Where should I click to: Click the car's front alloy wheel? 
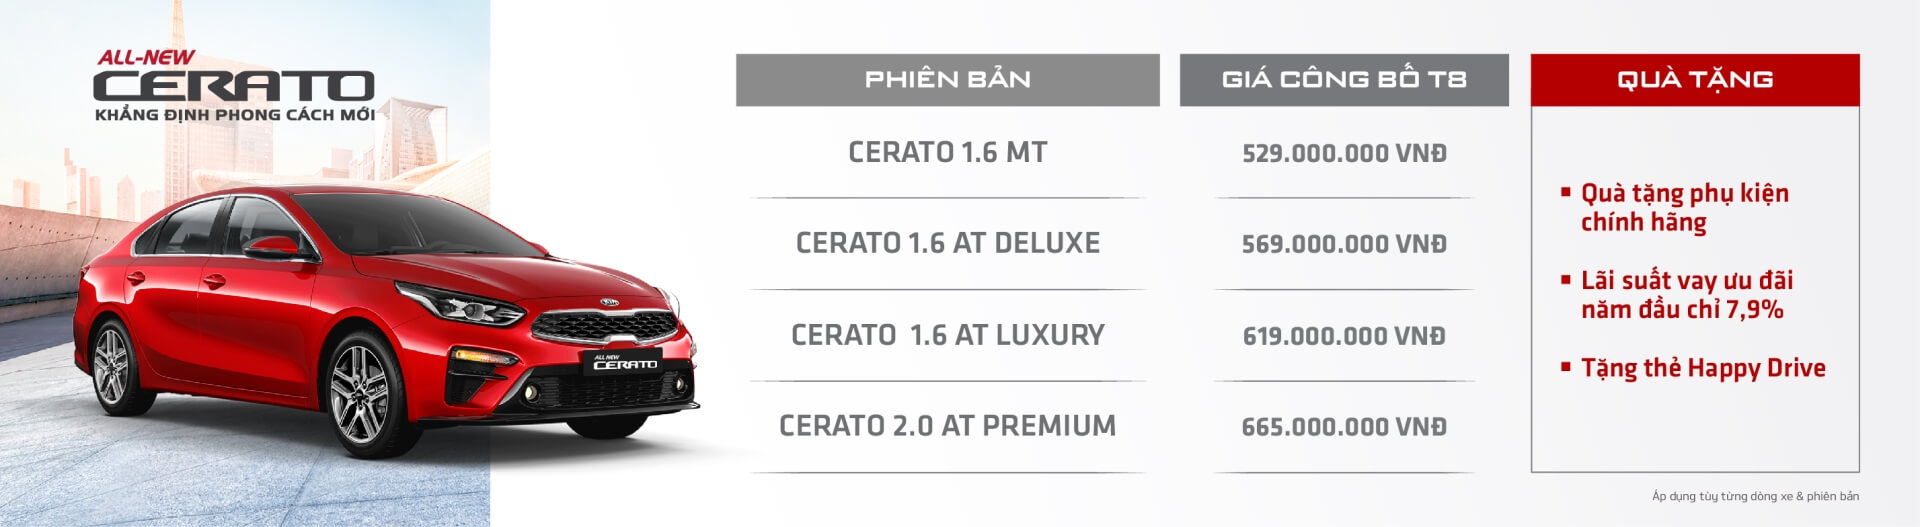pos(361,394)
